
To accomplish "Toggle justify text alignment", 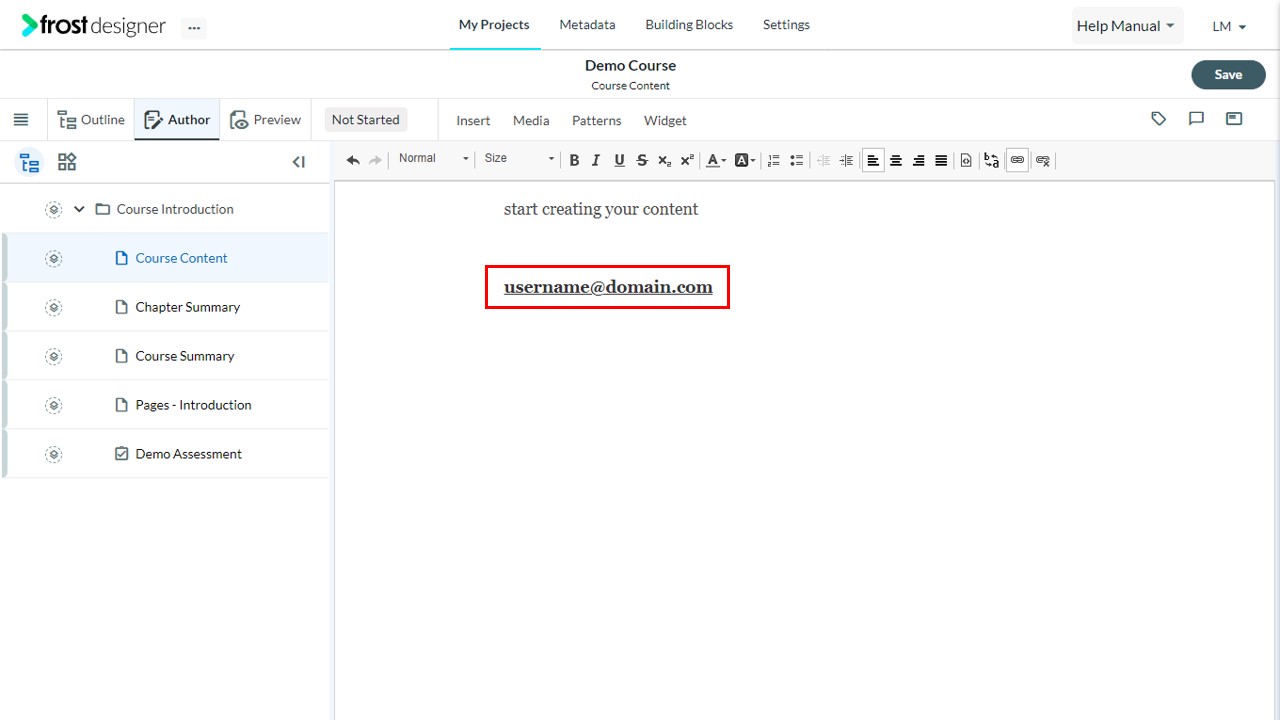I will 941,160.
